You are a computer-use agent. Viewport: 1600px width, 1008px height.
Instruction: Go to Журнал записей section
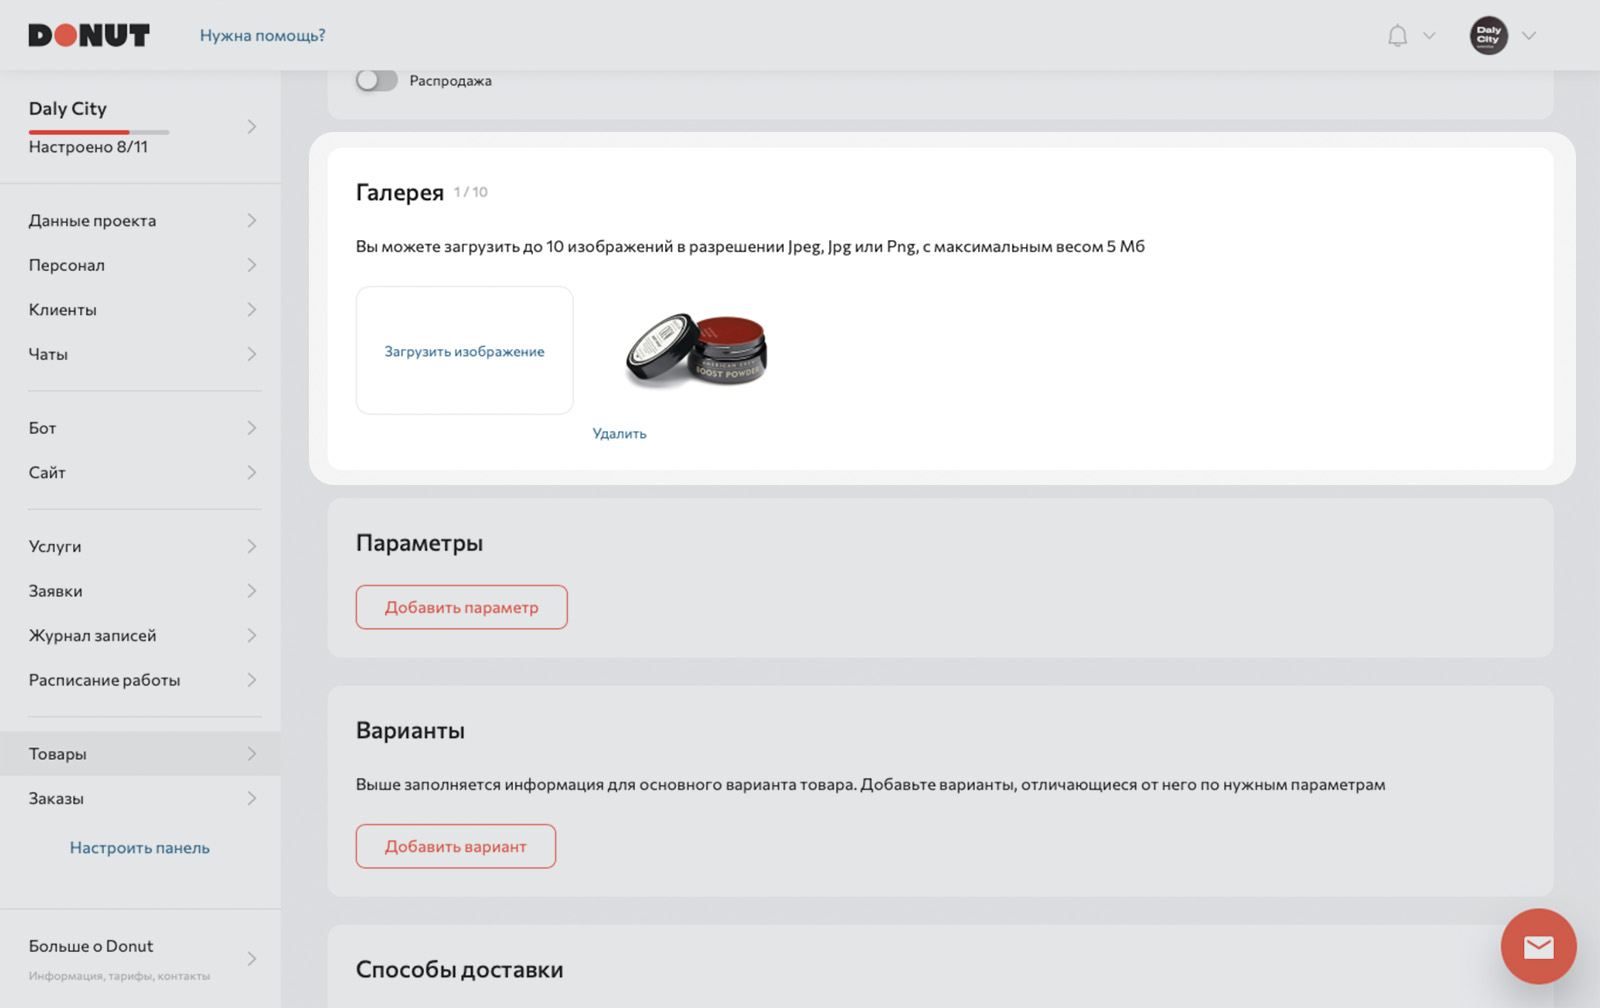click(x=140, y=635)
